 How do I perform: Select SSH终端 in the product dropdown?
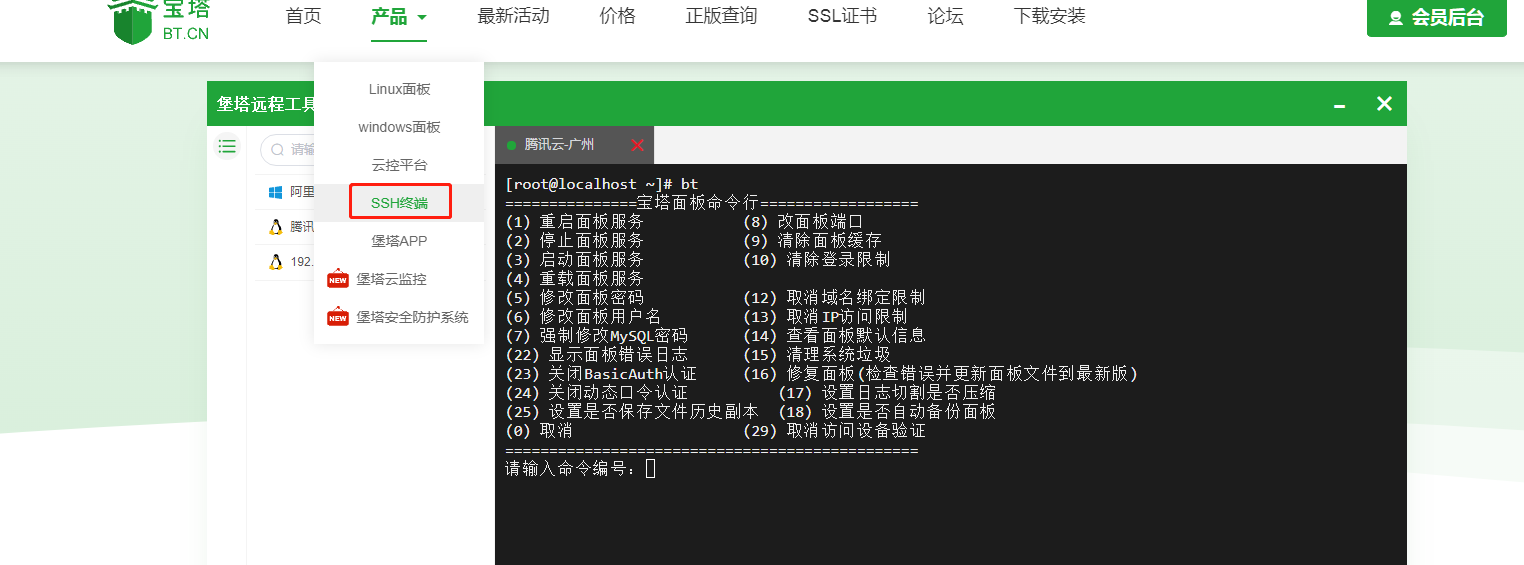[399, 203]
